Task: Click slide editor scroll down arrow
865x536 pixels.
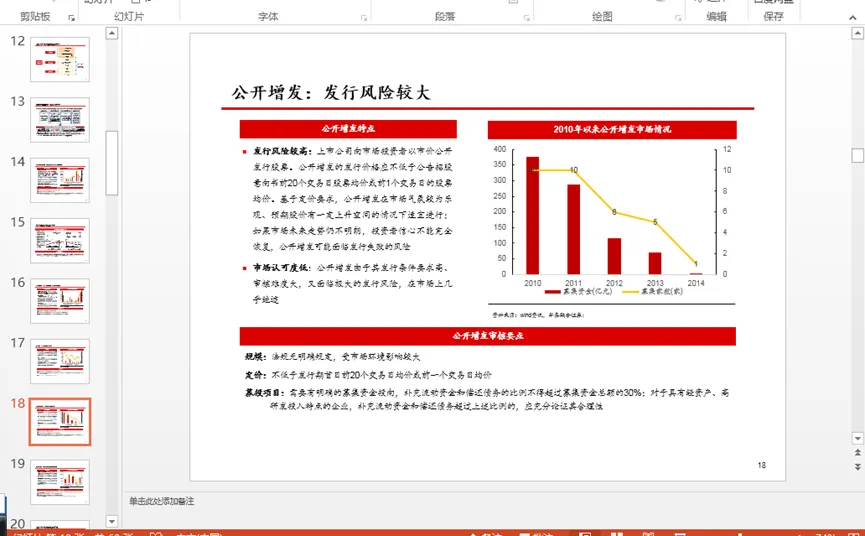Action: (857, 438)
